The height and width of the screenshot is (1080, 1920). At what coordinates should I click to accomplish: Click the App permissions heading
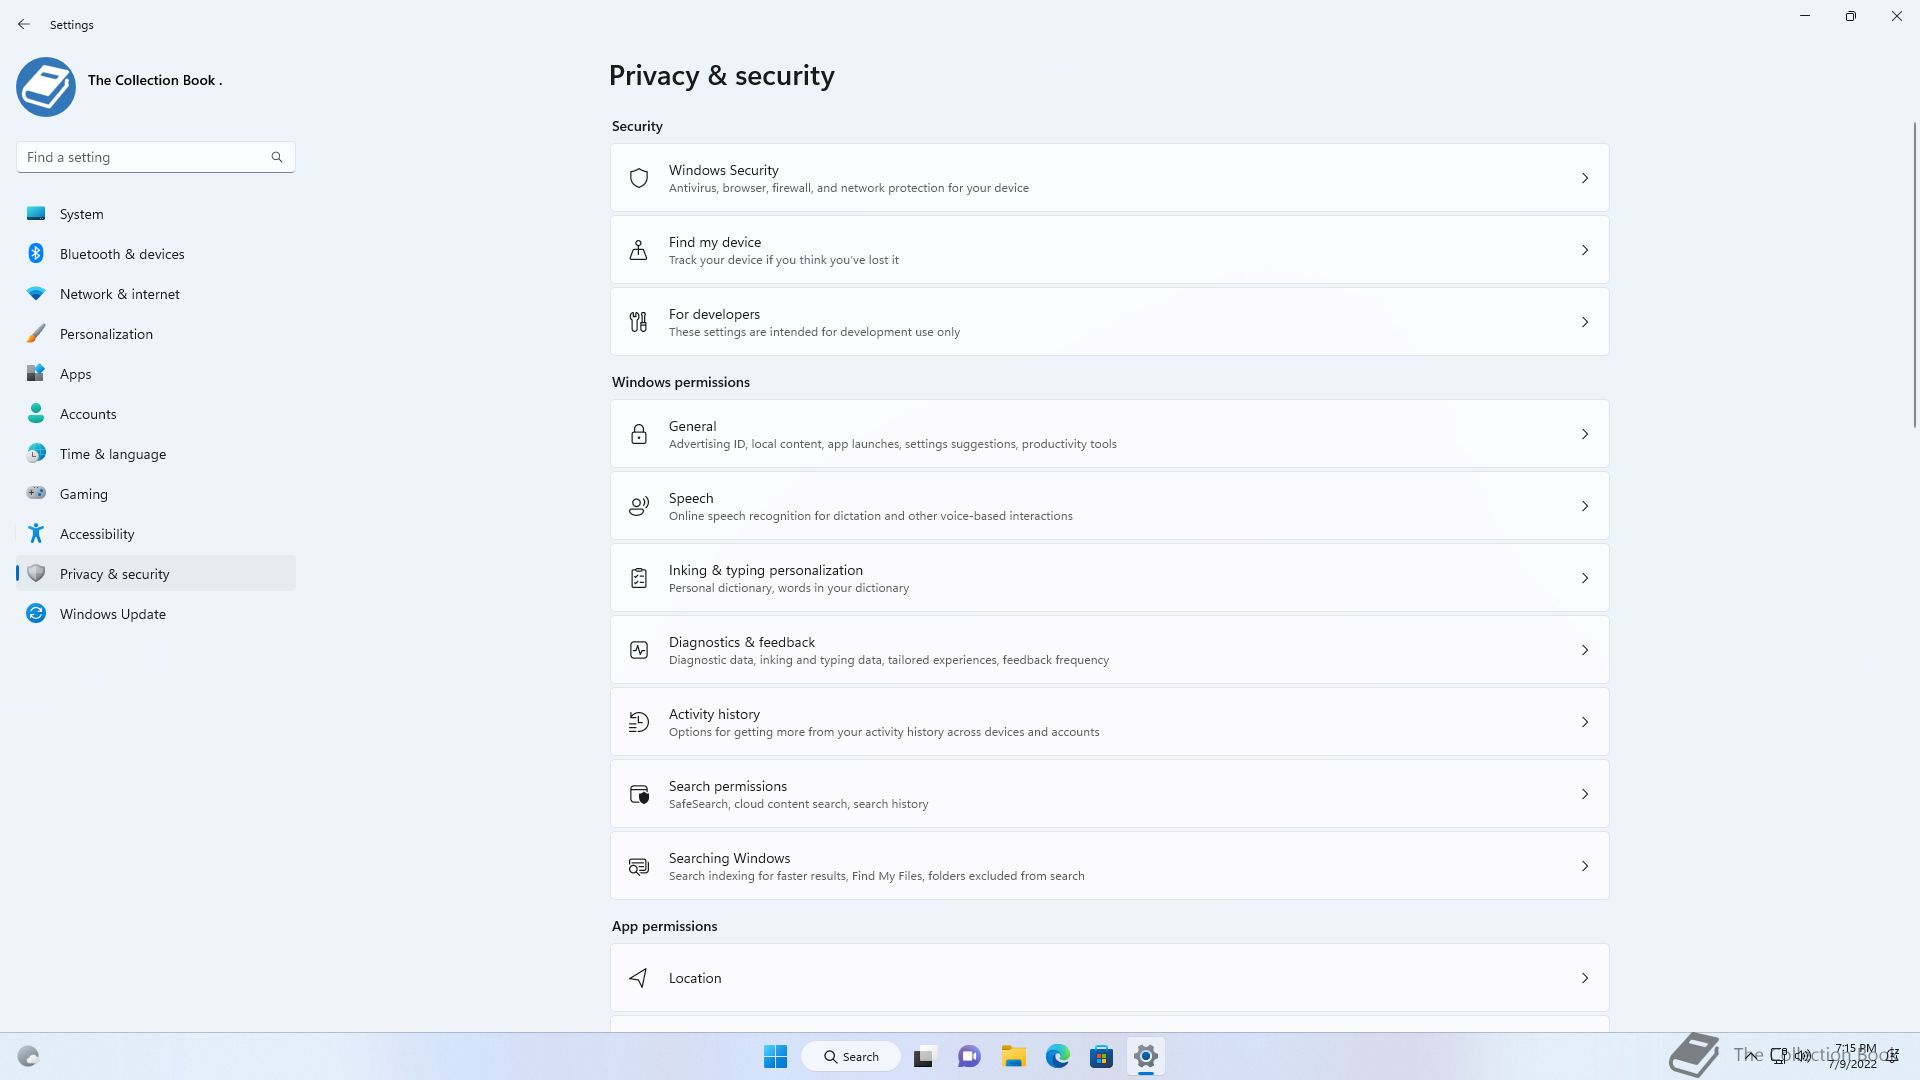665,926
